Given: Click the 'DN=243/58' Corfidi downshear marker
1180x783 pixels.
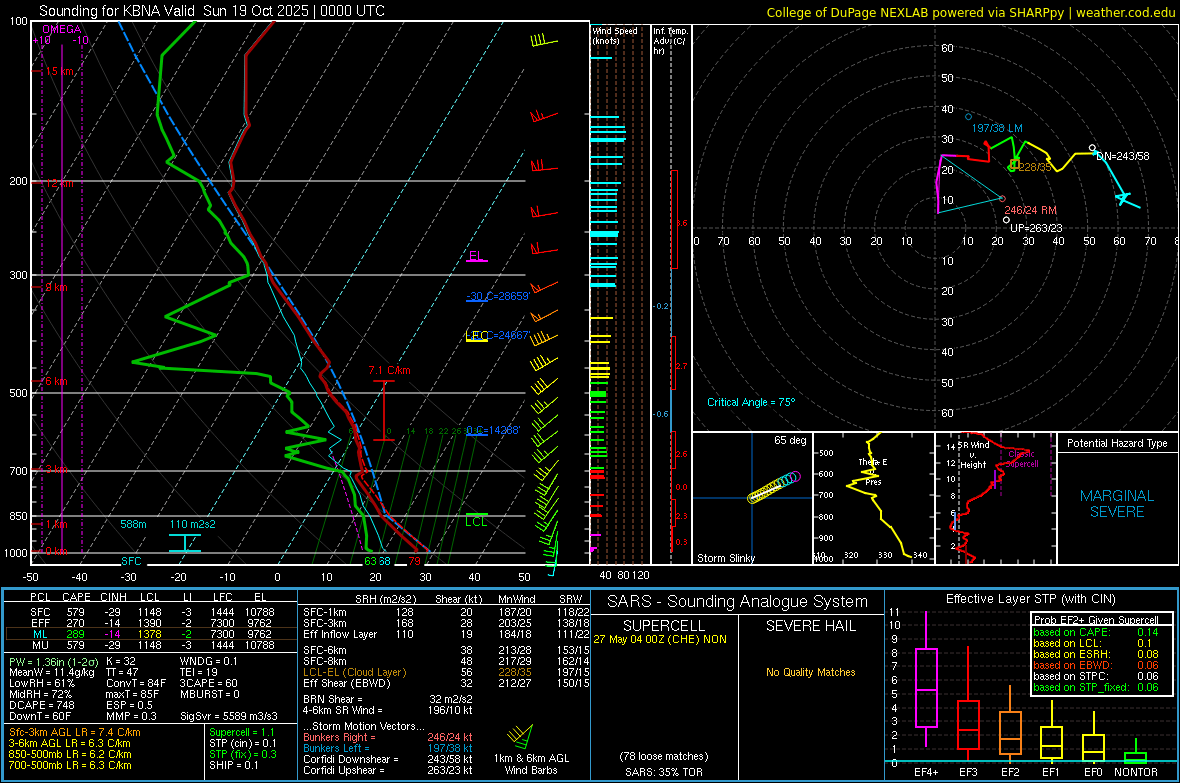Looking at the screenshot, I should click(x=1123, y=156).
